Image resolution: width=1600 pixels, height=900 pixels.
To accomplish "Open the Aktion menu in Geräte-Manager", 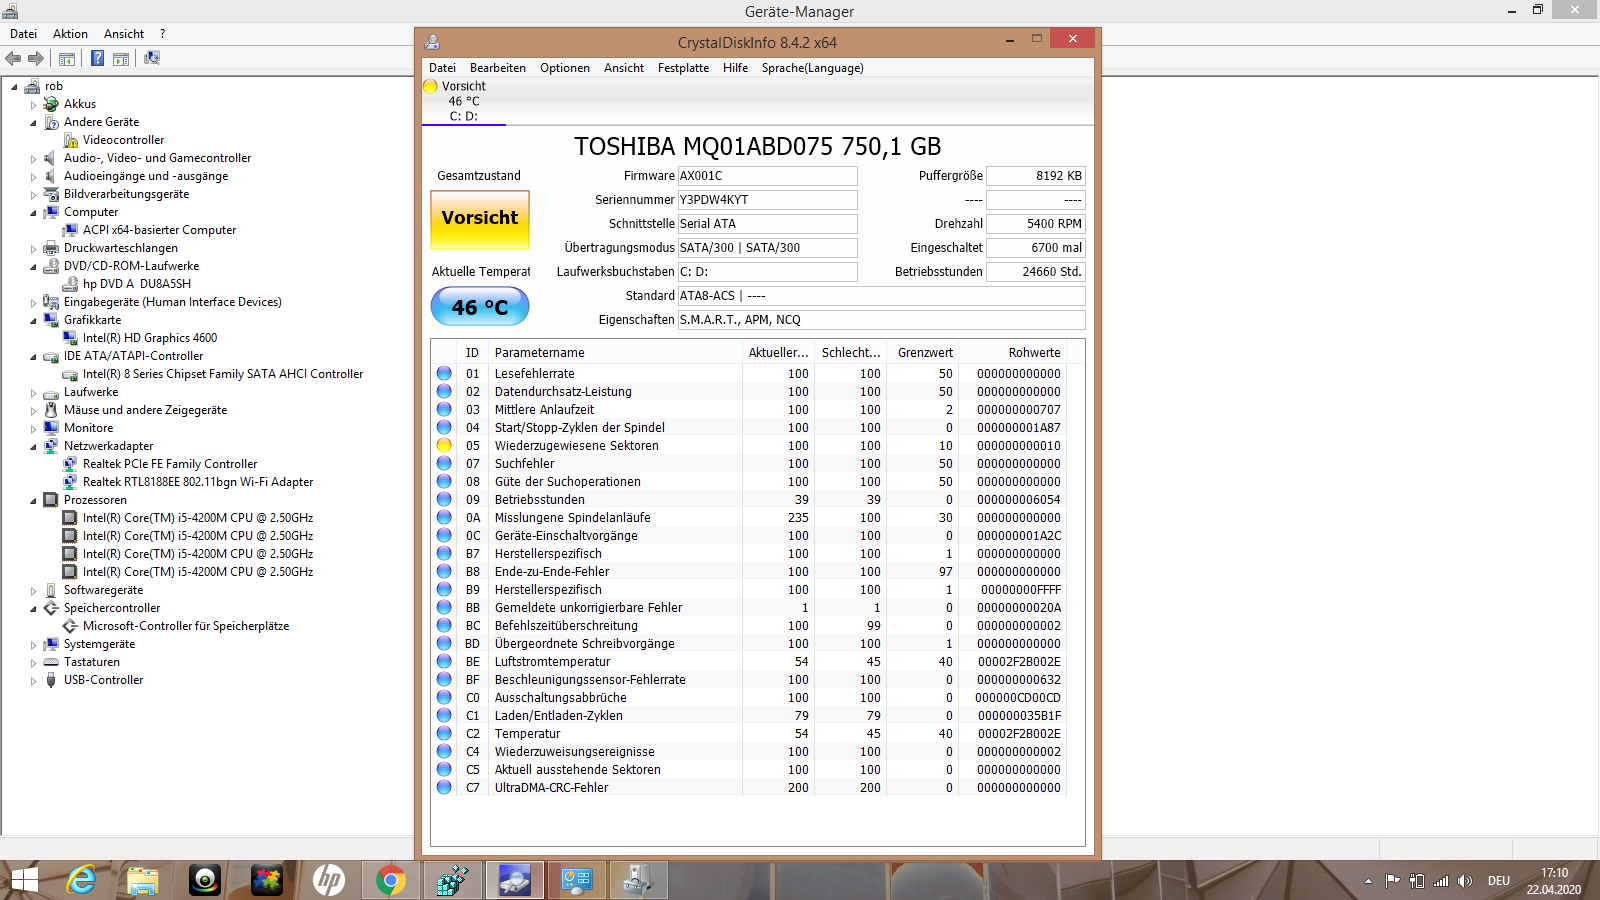I will point(70,34).
